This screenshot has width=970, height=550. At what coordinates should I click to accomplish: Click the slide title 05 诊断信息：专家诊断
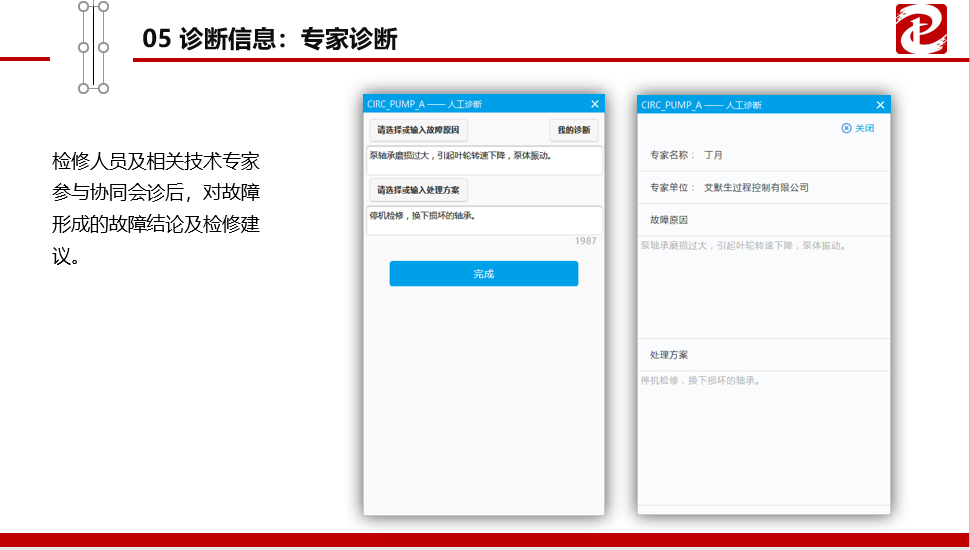tap(270, 39)
